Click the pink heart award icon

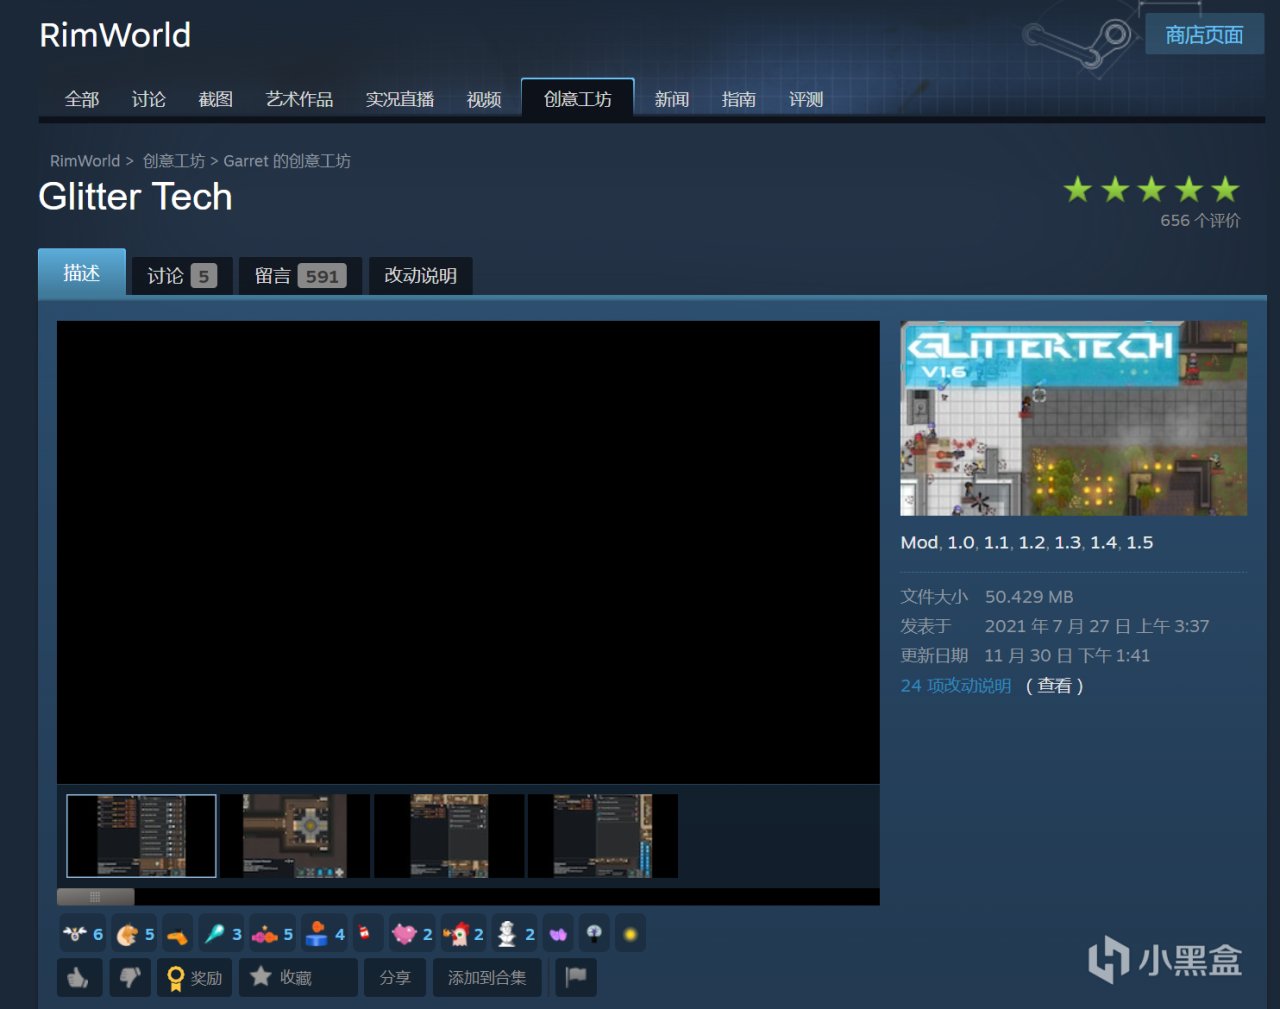click(x=411, y=934)
